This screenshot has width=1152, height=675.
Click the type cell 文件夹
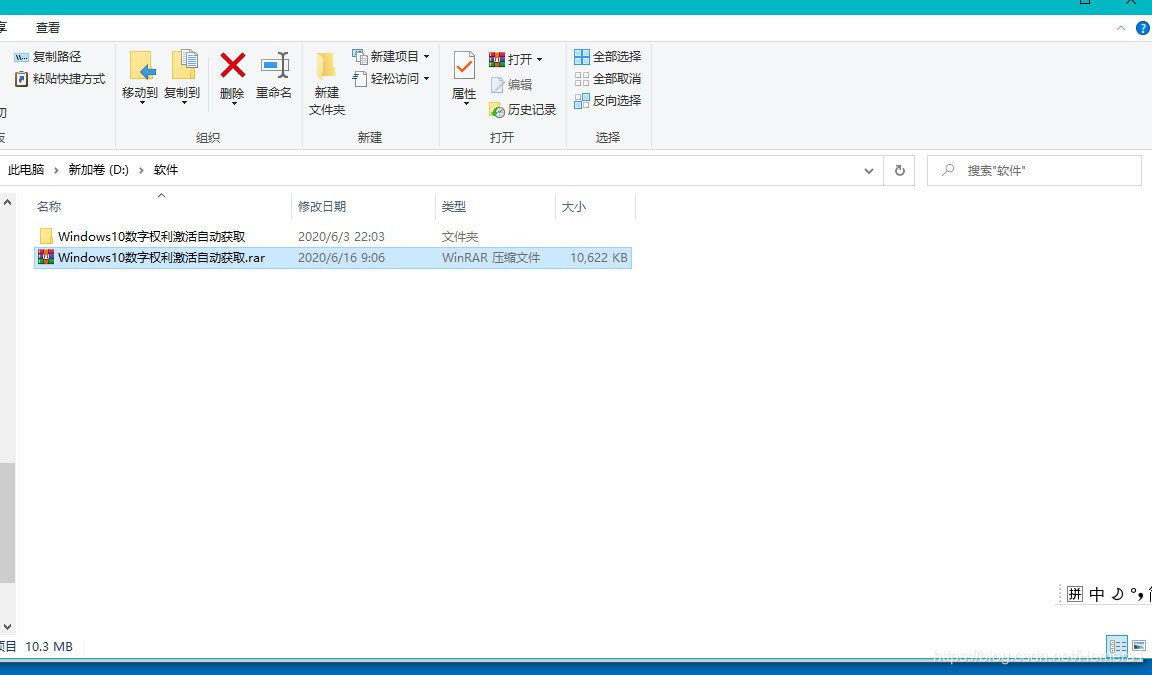460,237
